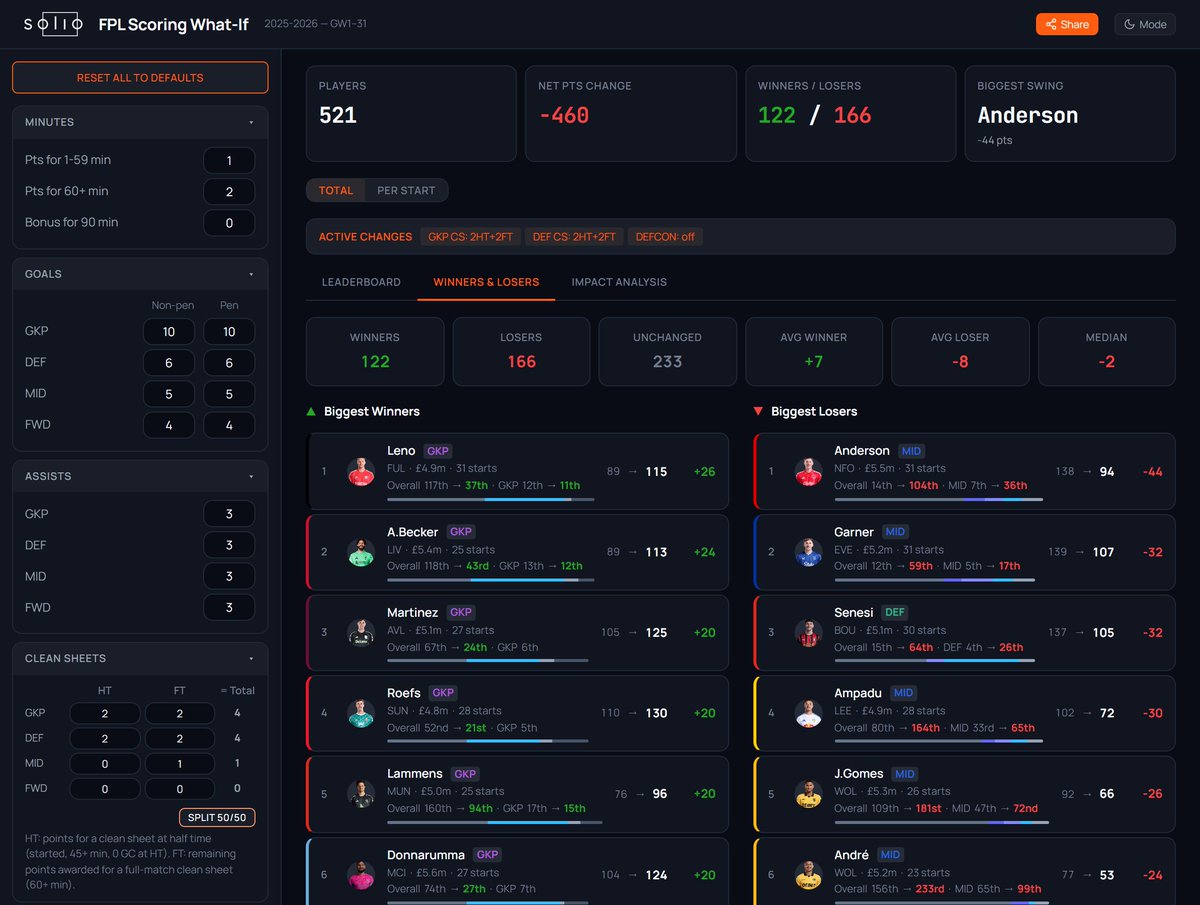The width and height of the screenshot is (1200, 905).
Task: Click Martinez's rank progress bar
Action: click(x=488, y=660)
